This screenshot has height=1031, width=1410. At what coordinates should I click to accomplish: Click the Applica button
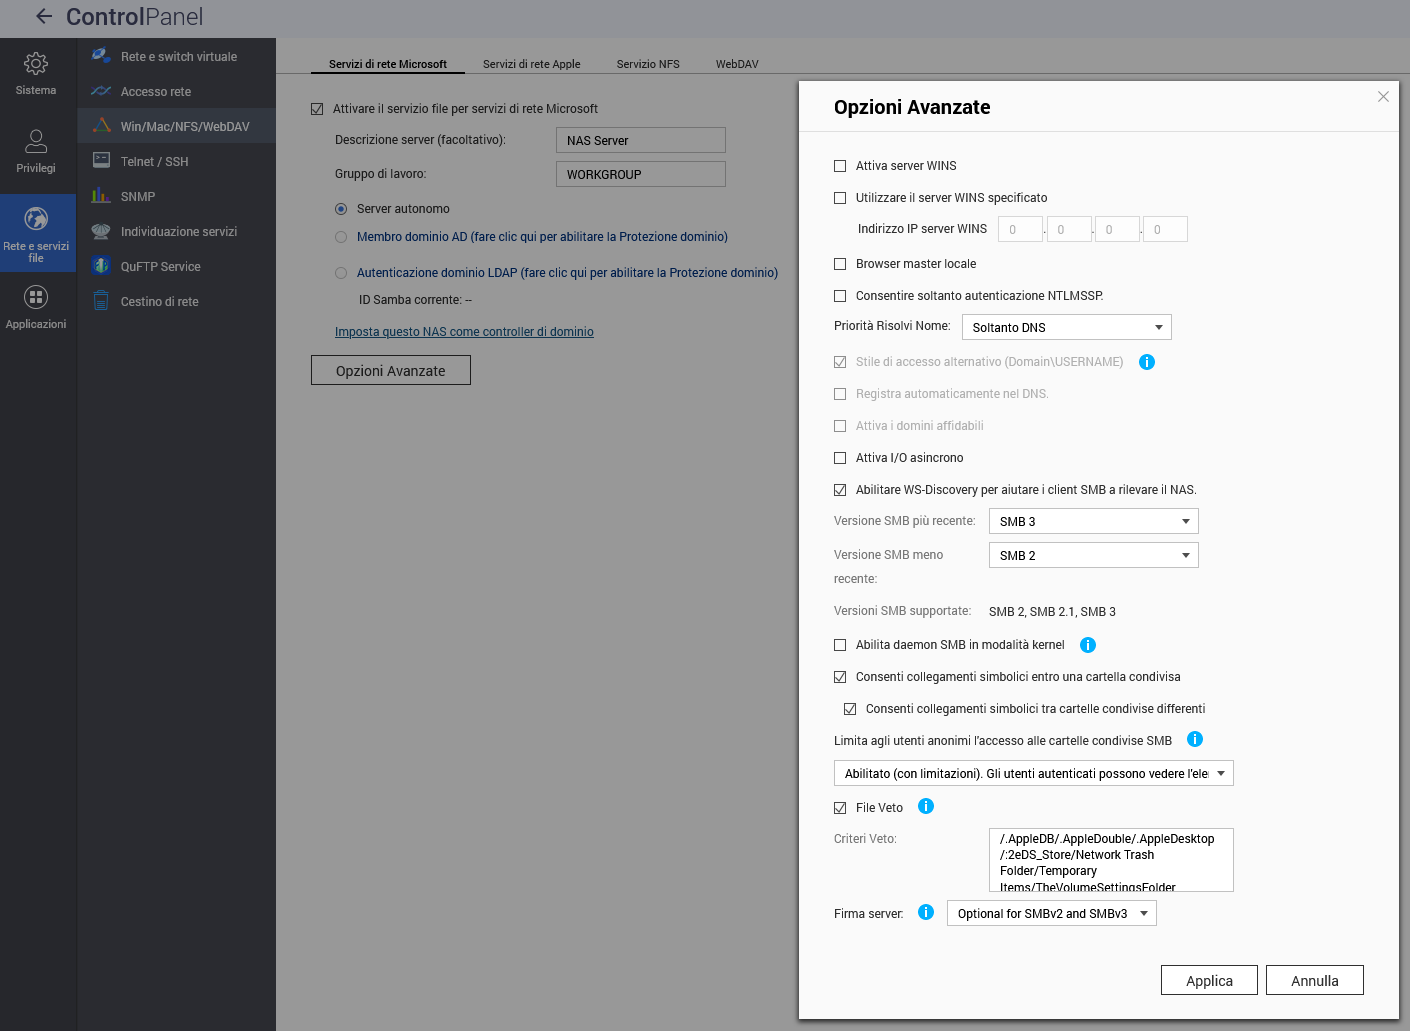pyautogui.click(x=1209, y=981)
